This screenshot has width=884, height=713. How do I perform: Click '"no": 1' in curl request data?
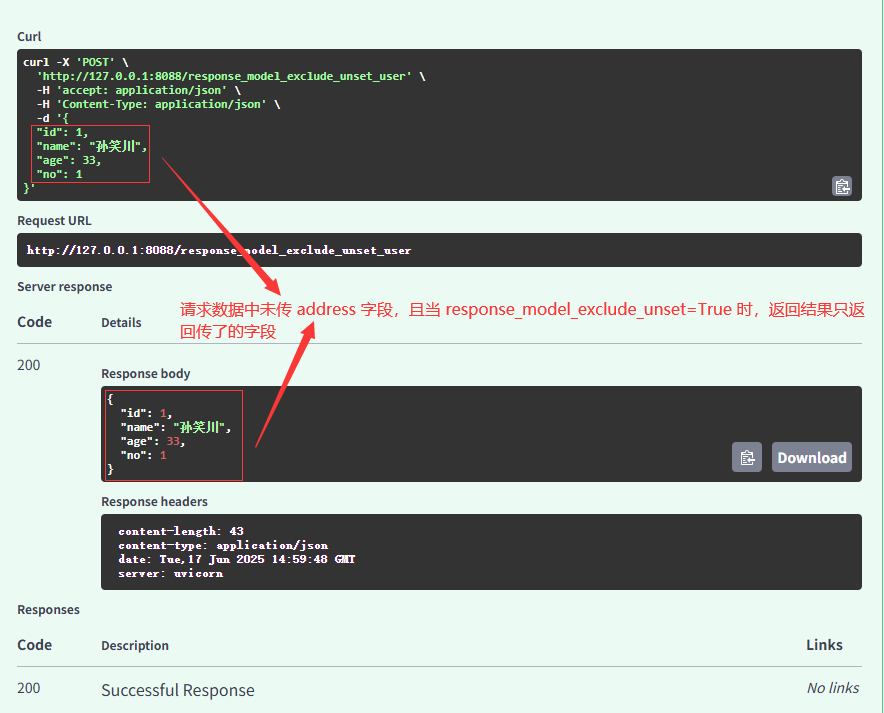pyautogui.click(x=60, y=174)
